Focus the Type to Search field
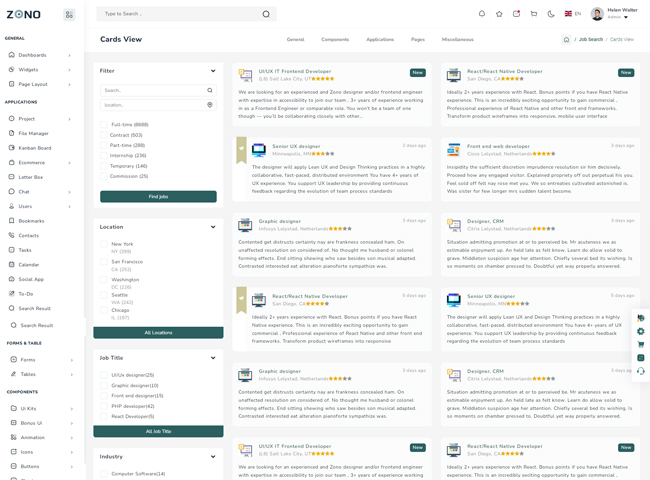This screenshot has width=650, height=480. click(180, 14)
